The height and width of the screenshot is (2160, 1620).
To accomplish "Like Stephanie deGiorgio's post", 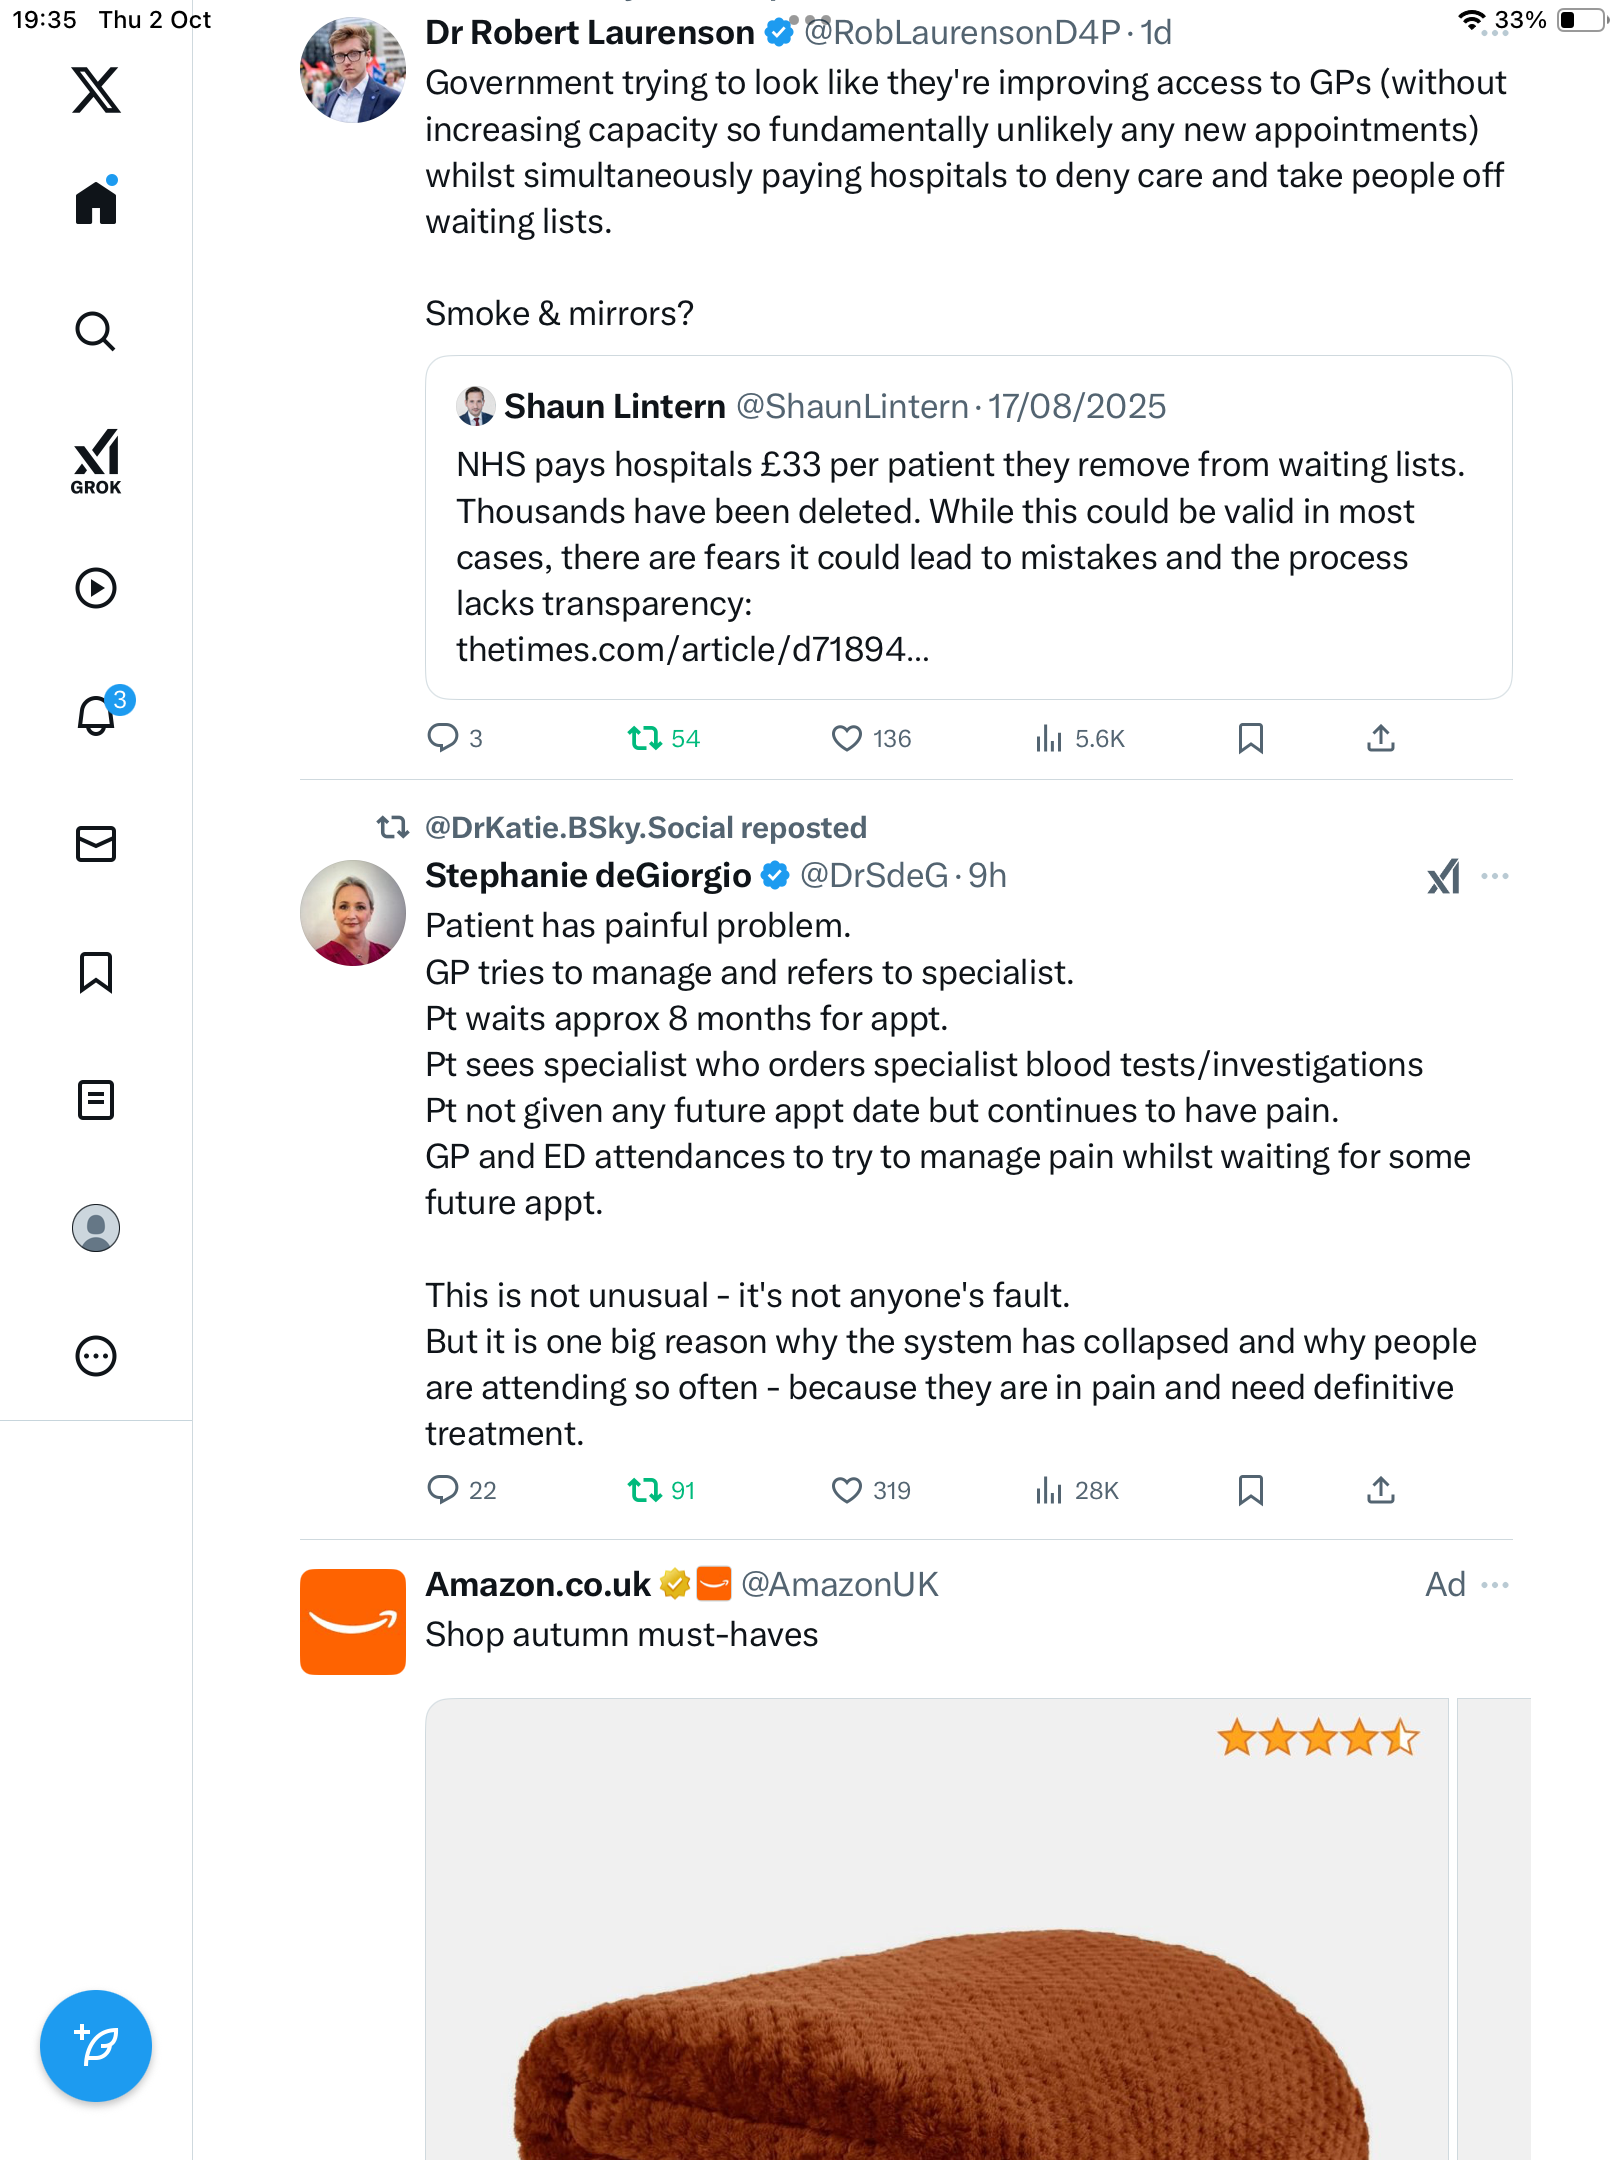I will click(x=847, y=1491).
